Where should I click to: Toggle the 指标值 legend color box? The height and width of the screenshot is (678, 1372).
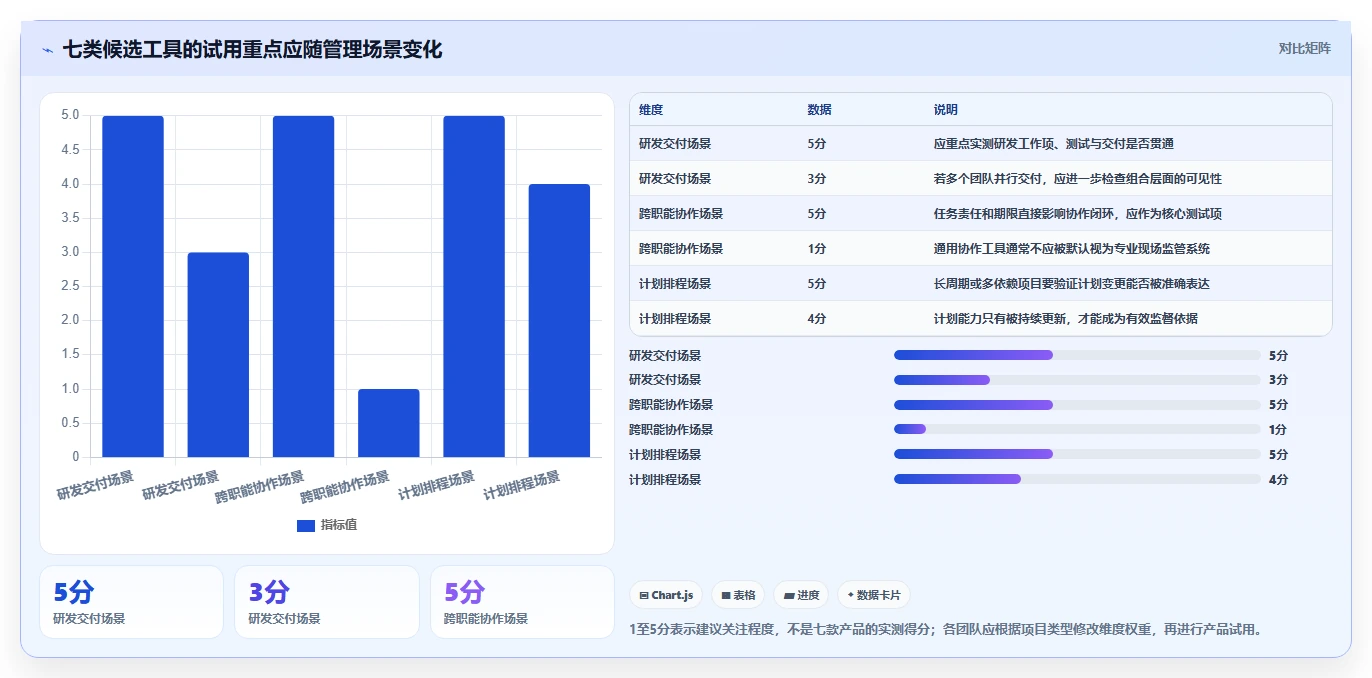(x=306, y=525)
